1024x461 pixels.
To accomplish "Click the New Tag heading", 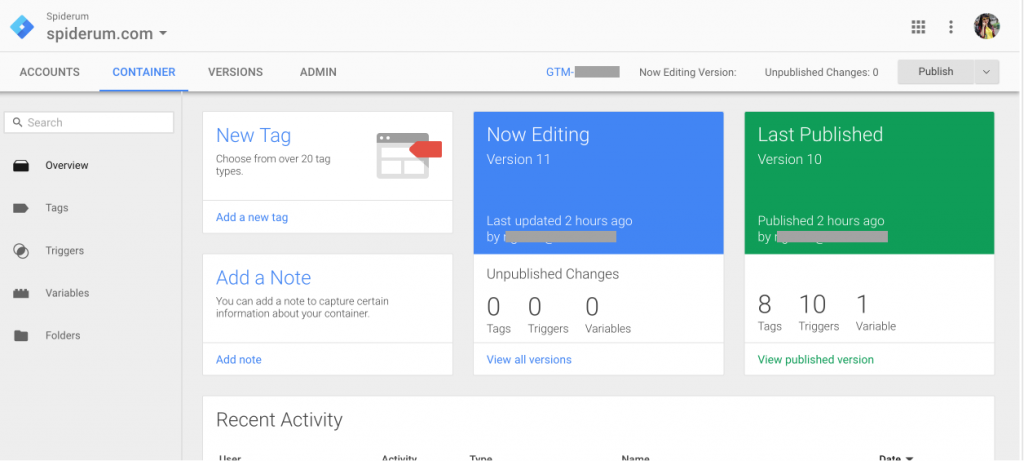I will tap(253, 135).
